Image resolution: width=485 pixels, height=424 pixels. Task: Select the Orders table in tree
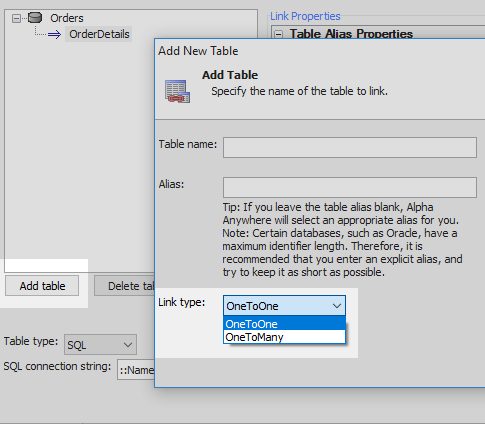tap(67, 18)
